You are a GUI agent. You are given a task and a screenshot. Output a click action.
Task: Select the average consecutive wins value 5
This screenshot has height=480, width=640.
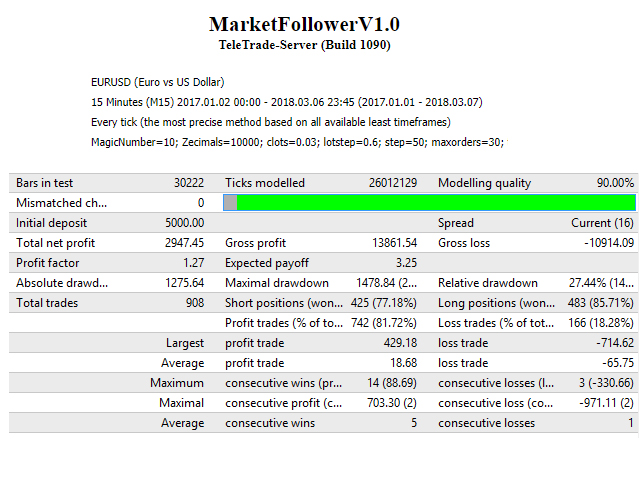[414, 423]
